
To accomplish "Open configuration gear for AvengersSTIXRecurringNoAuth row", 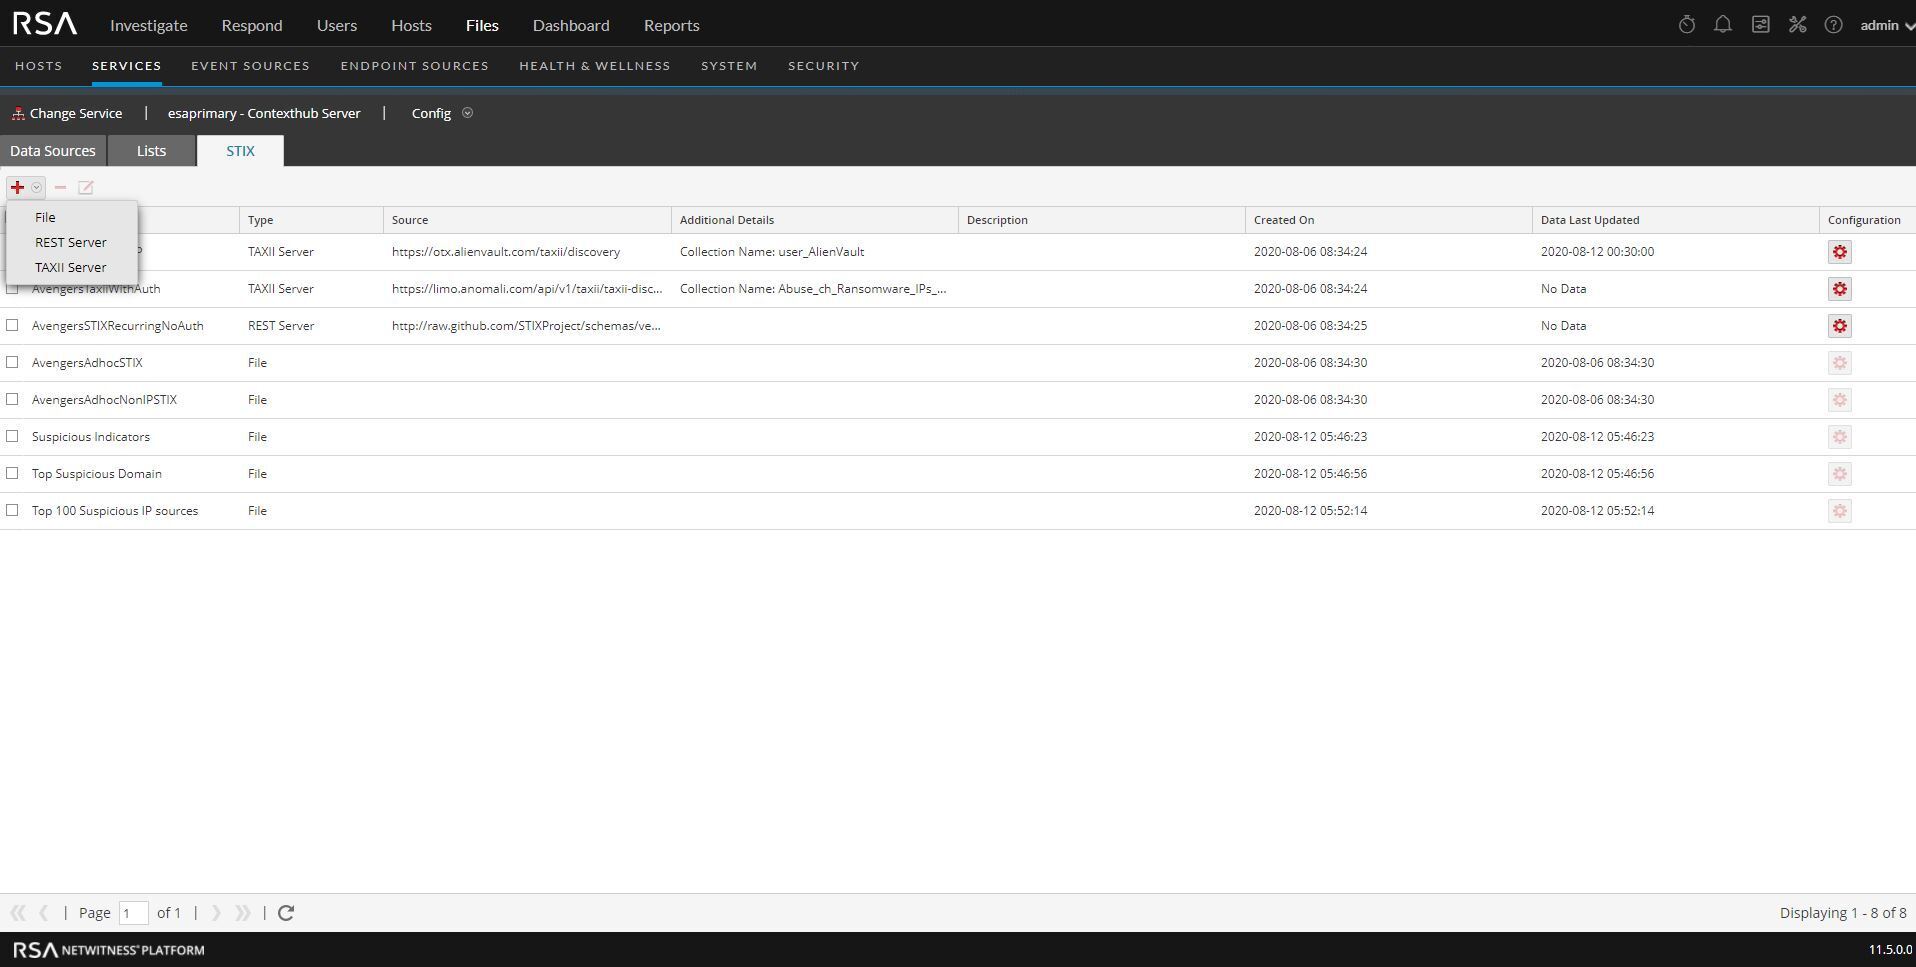I will coord(1839,326).
